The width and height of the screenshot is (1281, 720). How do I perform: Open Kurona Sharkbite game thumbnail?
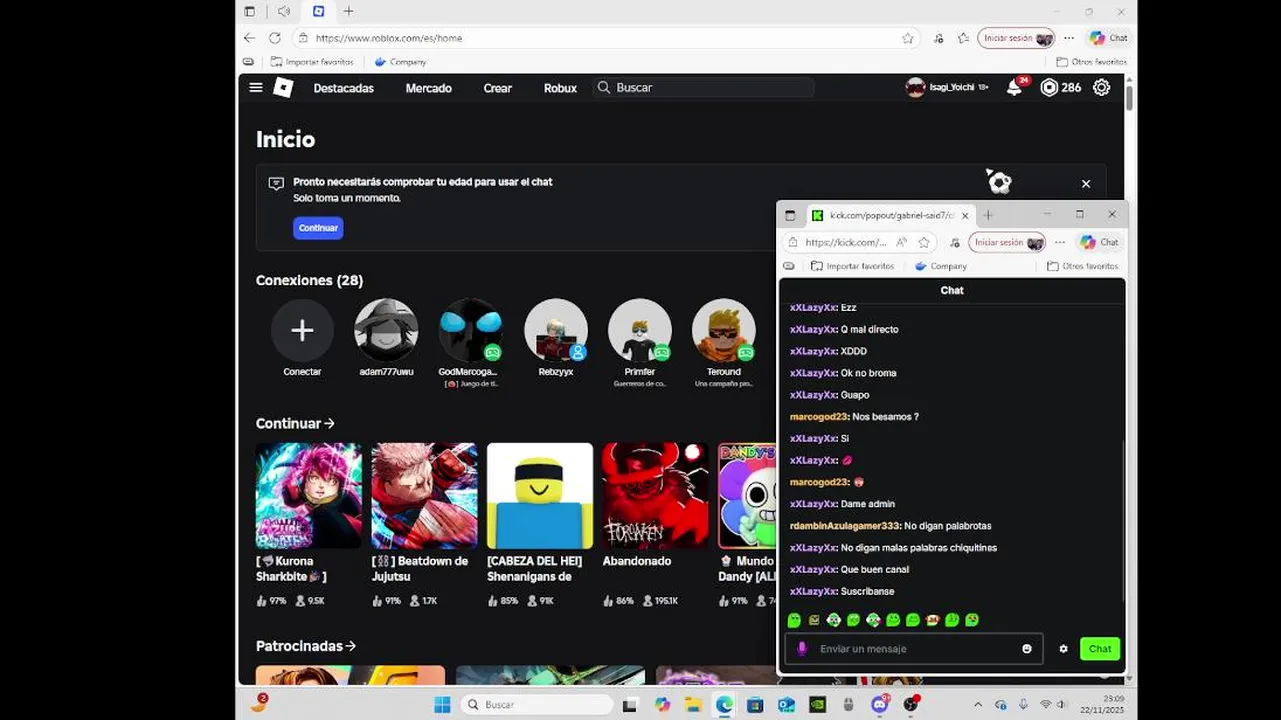(309, 496)
